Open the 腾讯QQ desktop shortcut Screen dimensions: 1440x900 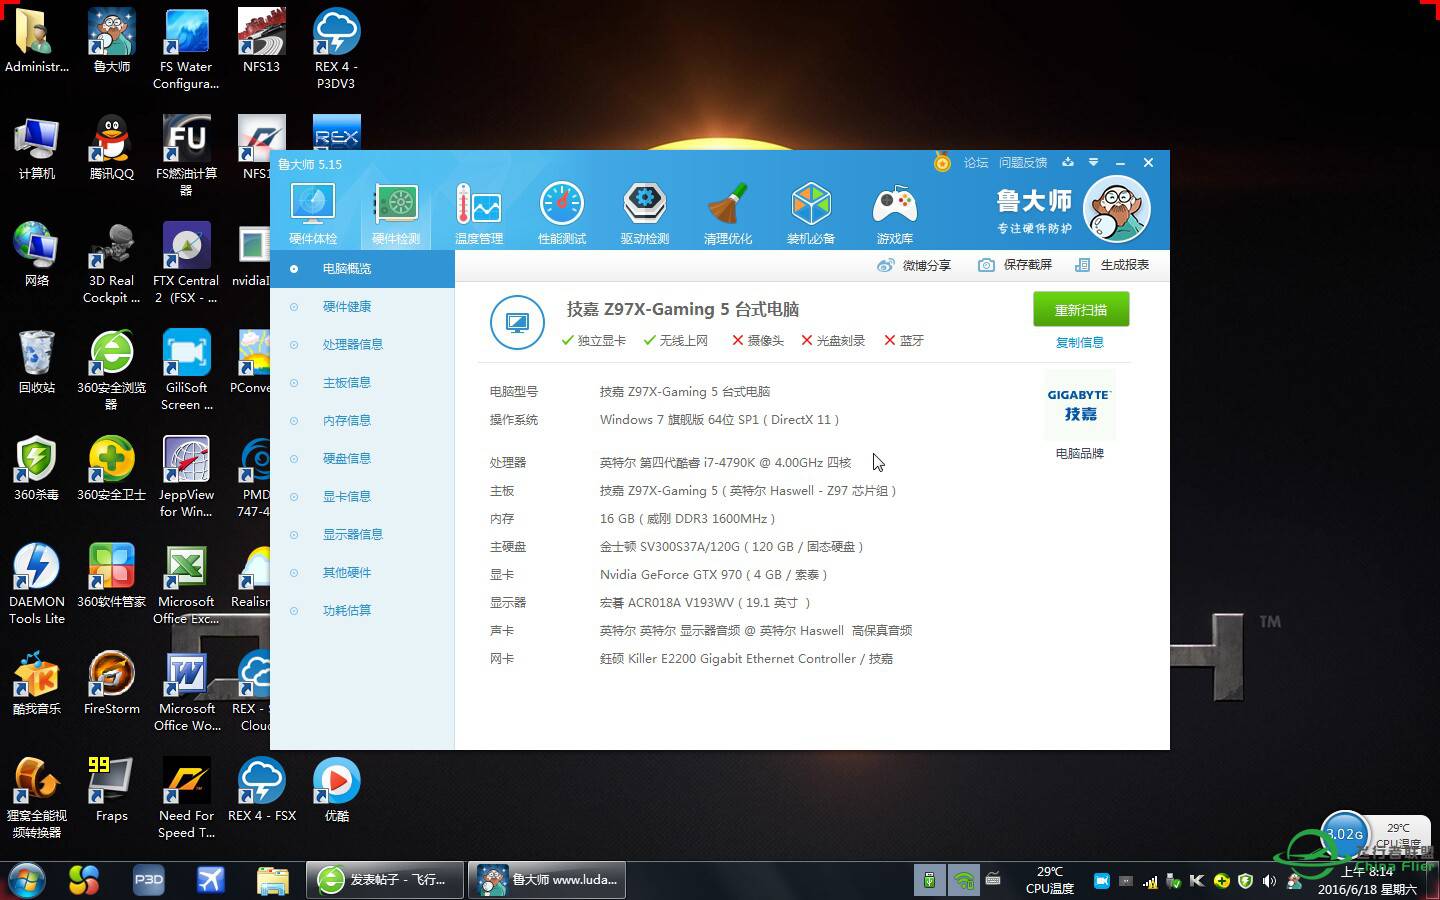(x=111, y=147)
